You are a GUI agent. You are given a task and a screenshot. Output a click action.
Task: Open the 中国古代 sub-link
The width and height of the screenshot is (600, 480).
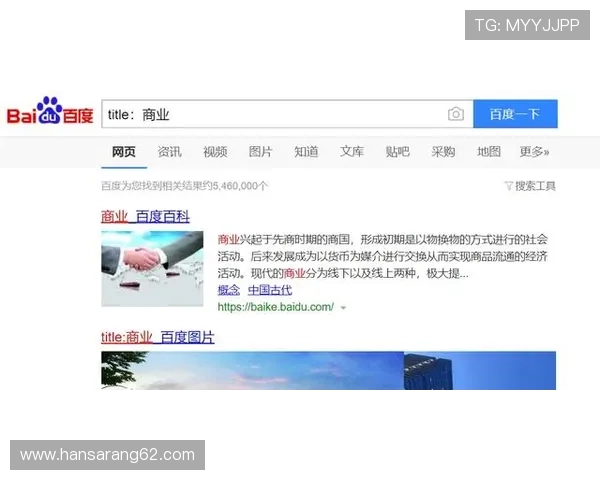coord(270,290)
